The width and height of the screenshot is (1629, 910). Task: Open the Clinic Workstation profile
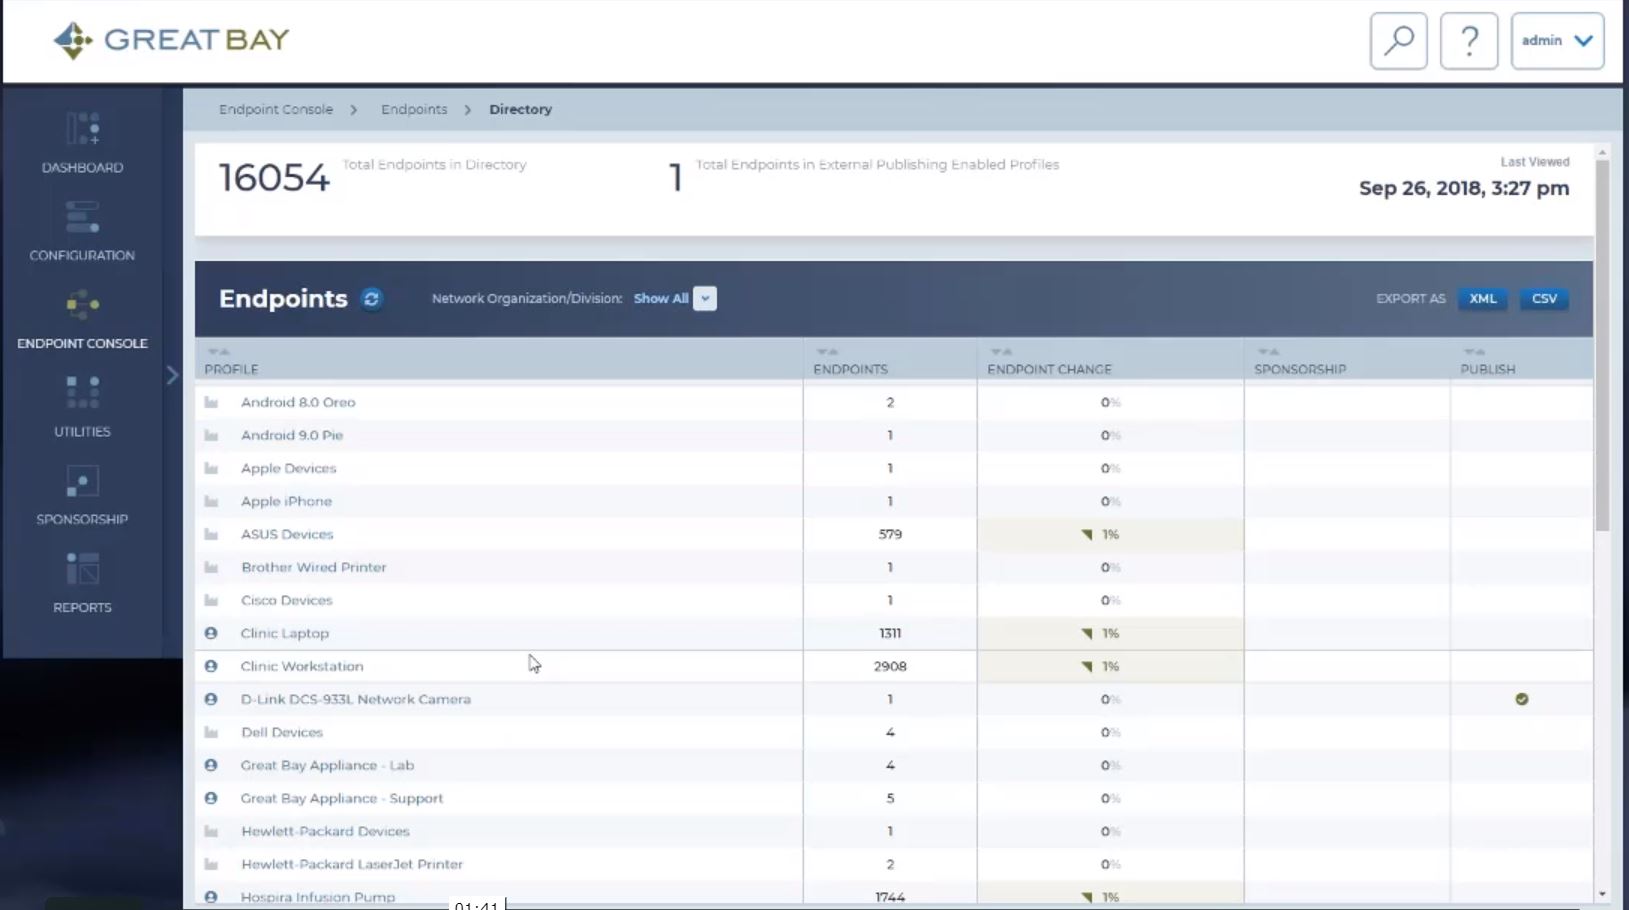(x=302, y=666)
